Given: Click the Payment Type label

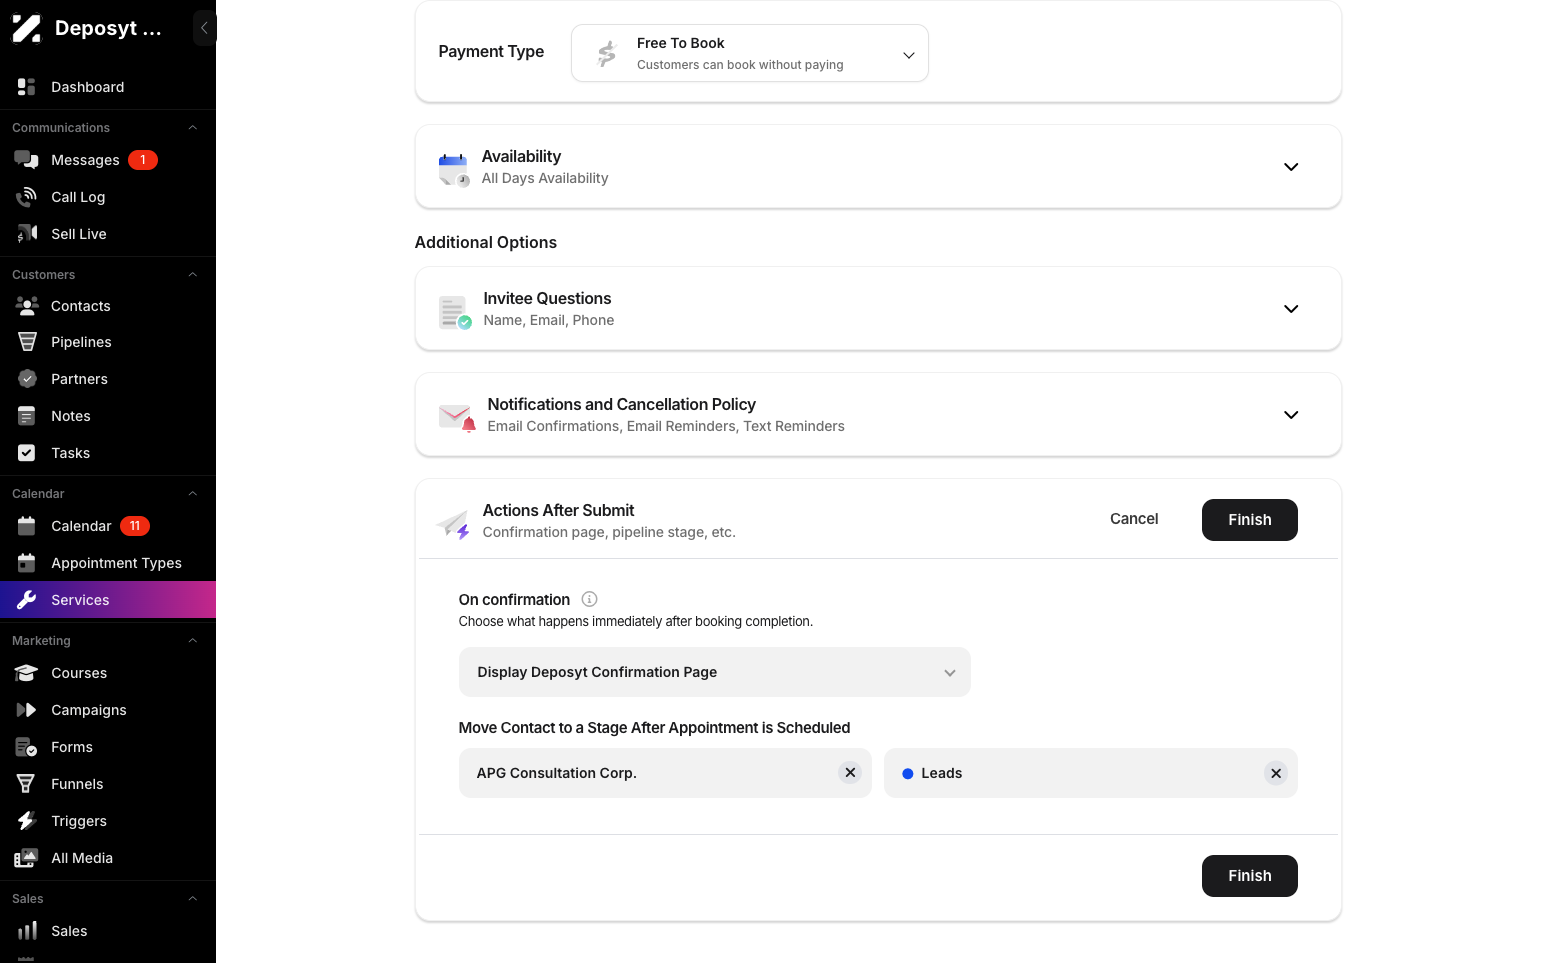Looking at the screenshot, I should click(x=491, y=51).
